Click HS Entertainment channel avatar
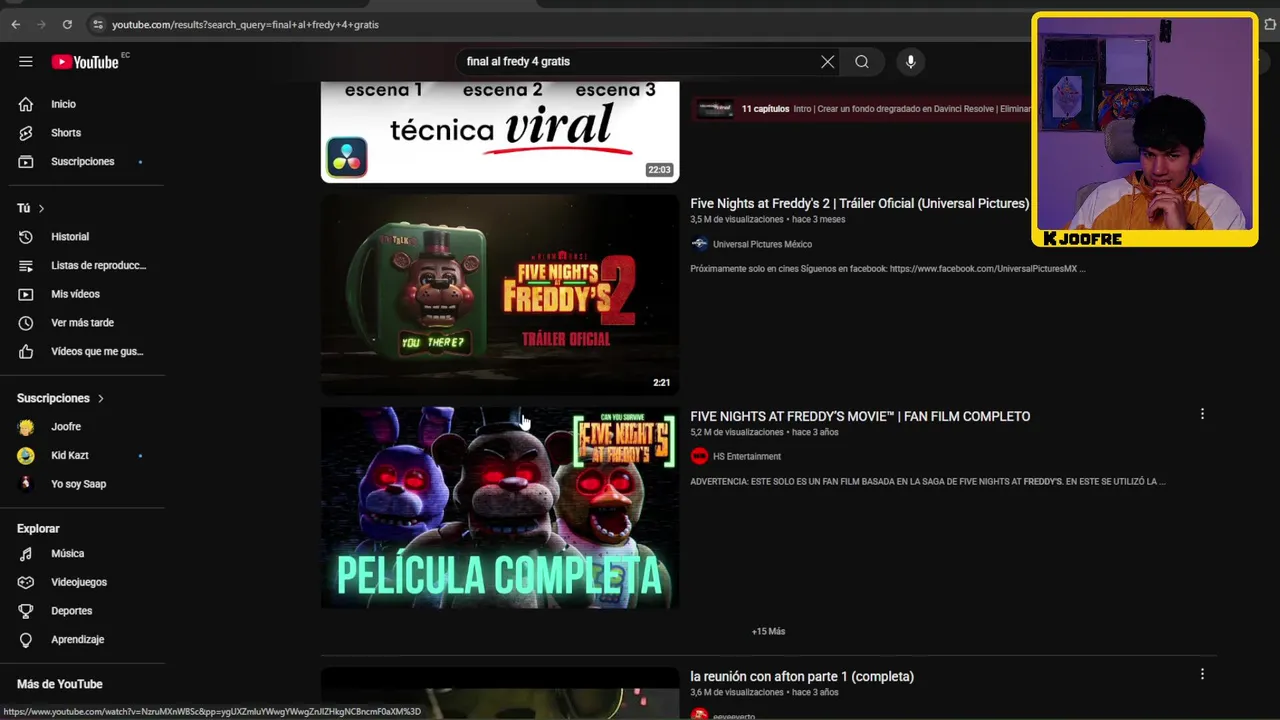 click(699, 456)
